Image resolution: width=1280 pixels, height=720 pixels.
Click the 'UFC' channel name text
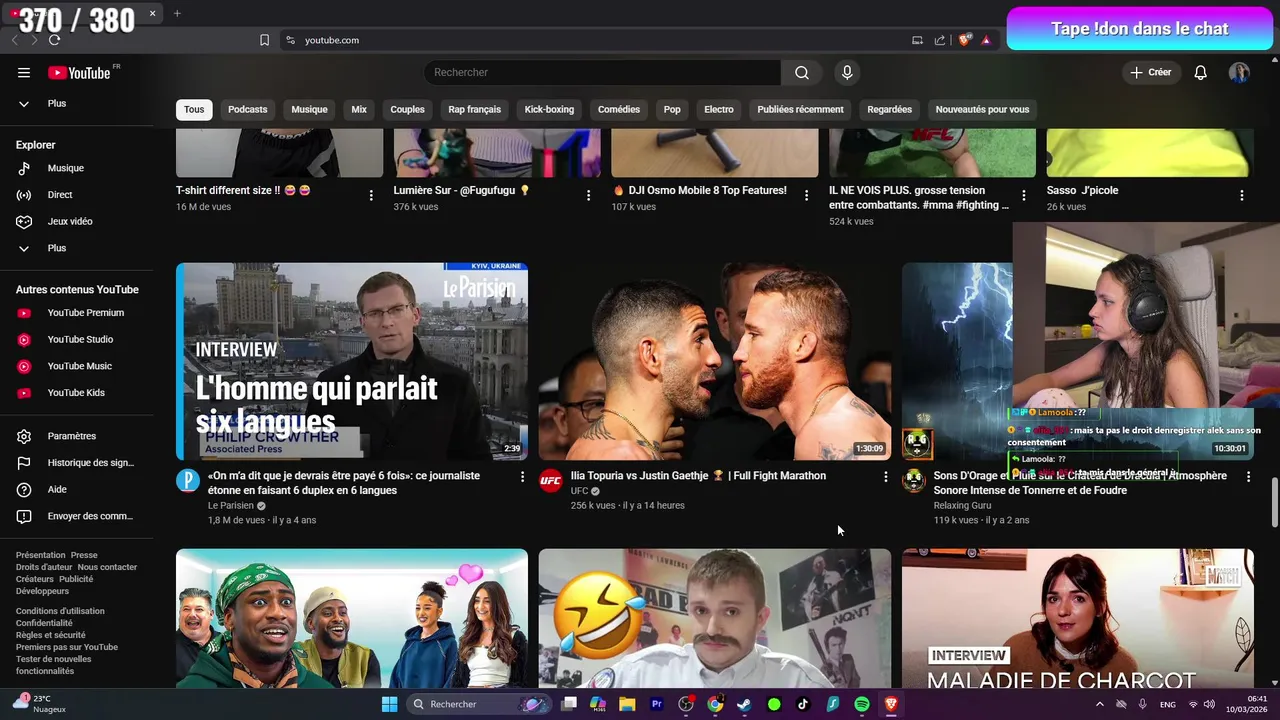coord(580,491)
